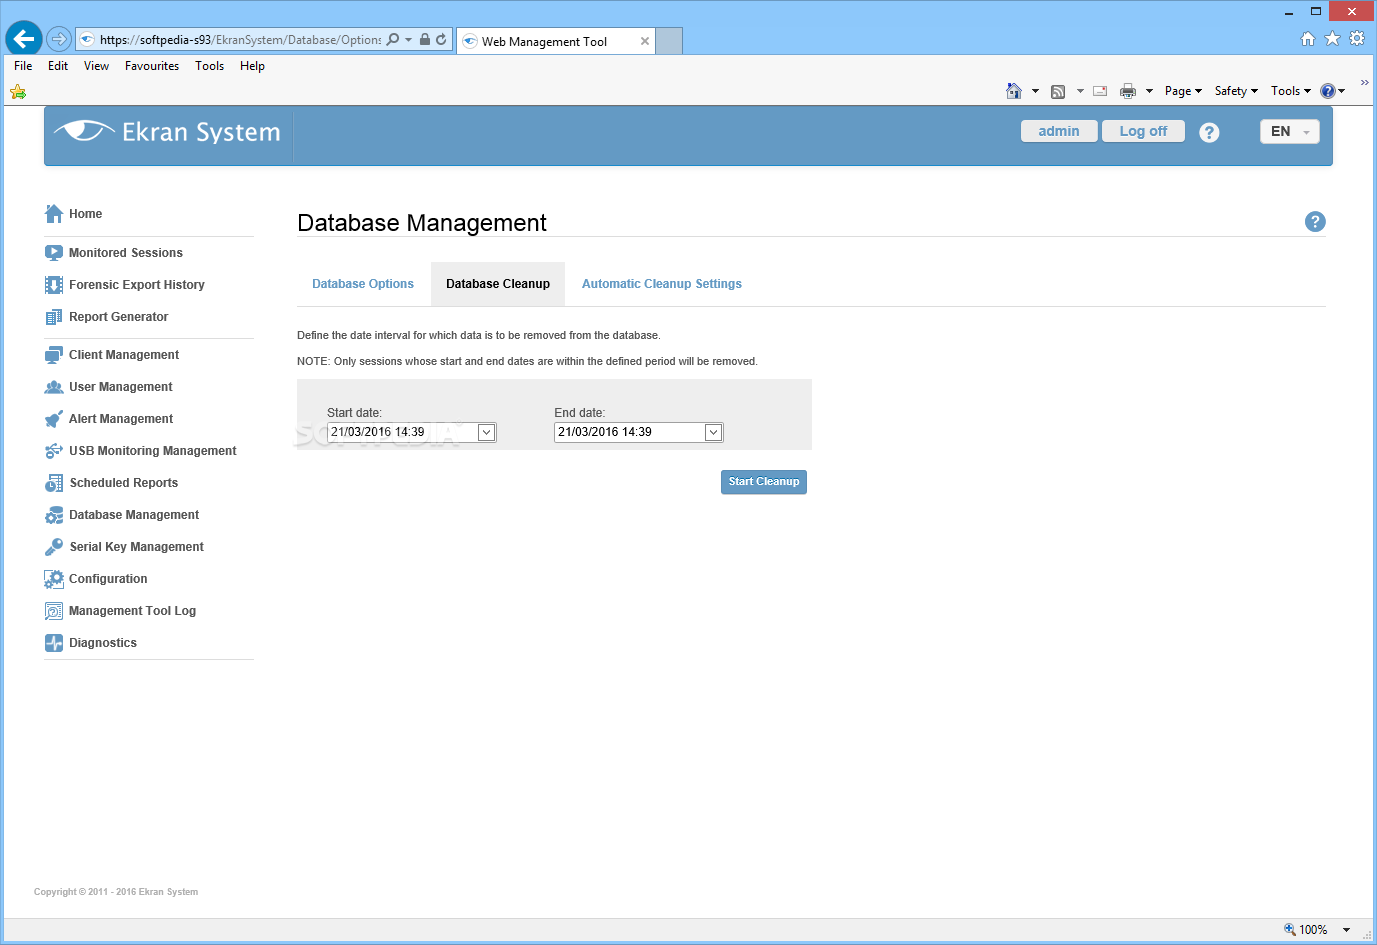Image resolution: width=1377 pixels, height=945 pixels.
Task: Click the Favorites star with arrow icon
Action: pos(18,92)
